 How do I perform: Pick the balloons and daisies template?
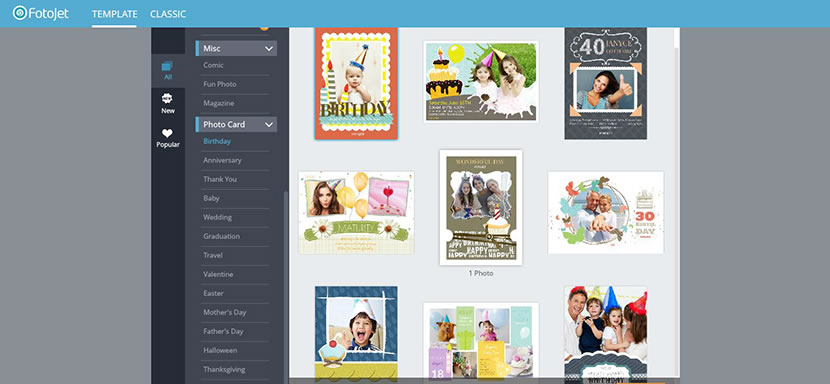point(356,212)
